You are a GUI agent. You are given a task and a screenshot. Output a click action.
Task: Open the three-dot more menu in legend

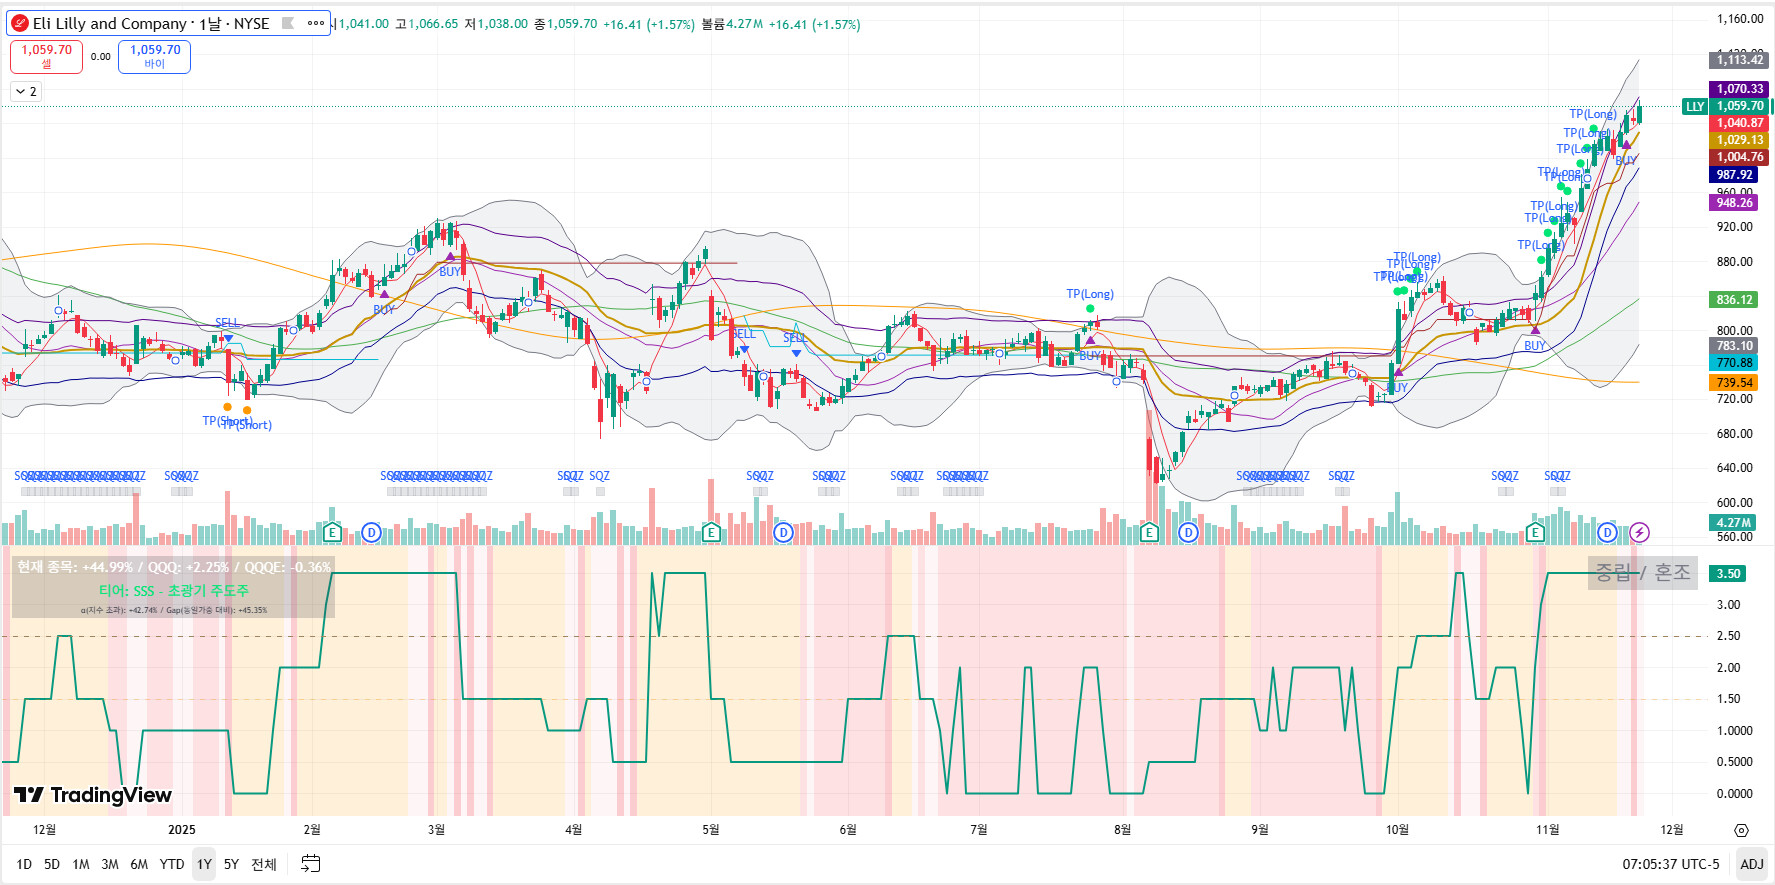pyautogui.click(x=316, y=23)
